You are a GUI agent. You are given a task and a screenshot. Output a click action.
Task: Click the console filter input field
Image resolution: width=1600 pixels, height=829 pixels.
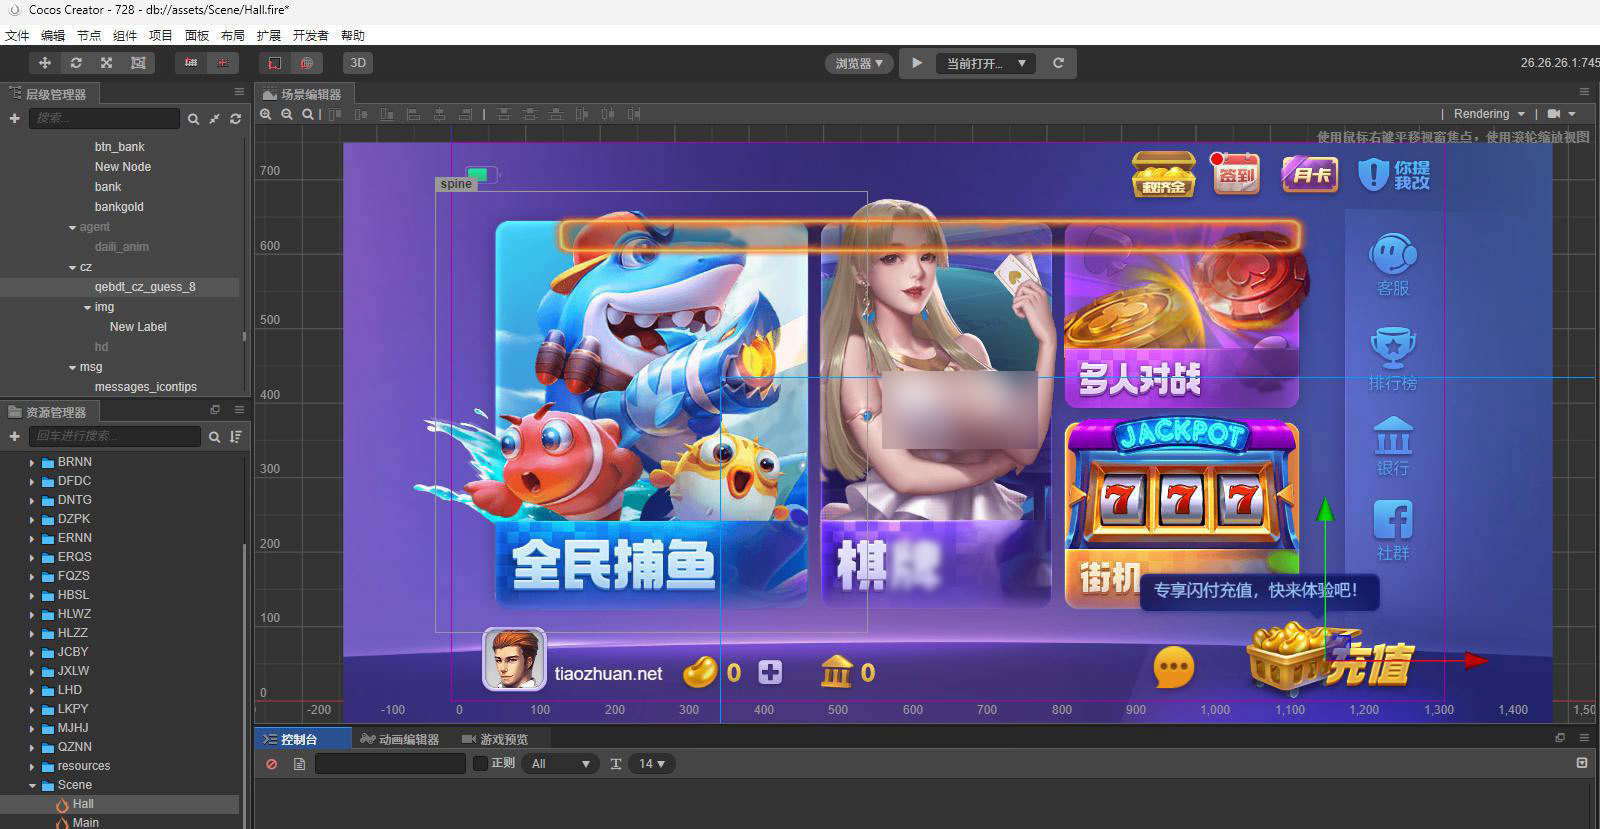point(390,764)
